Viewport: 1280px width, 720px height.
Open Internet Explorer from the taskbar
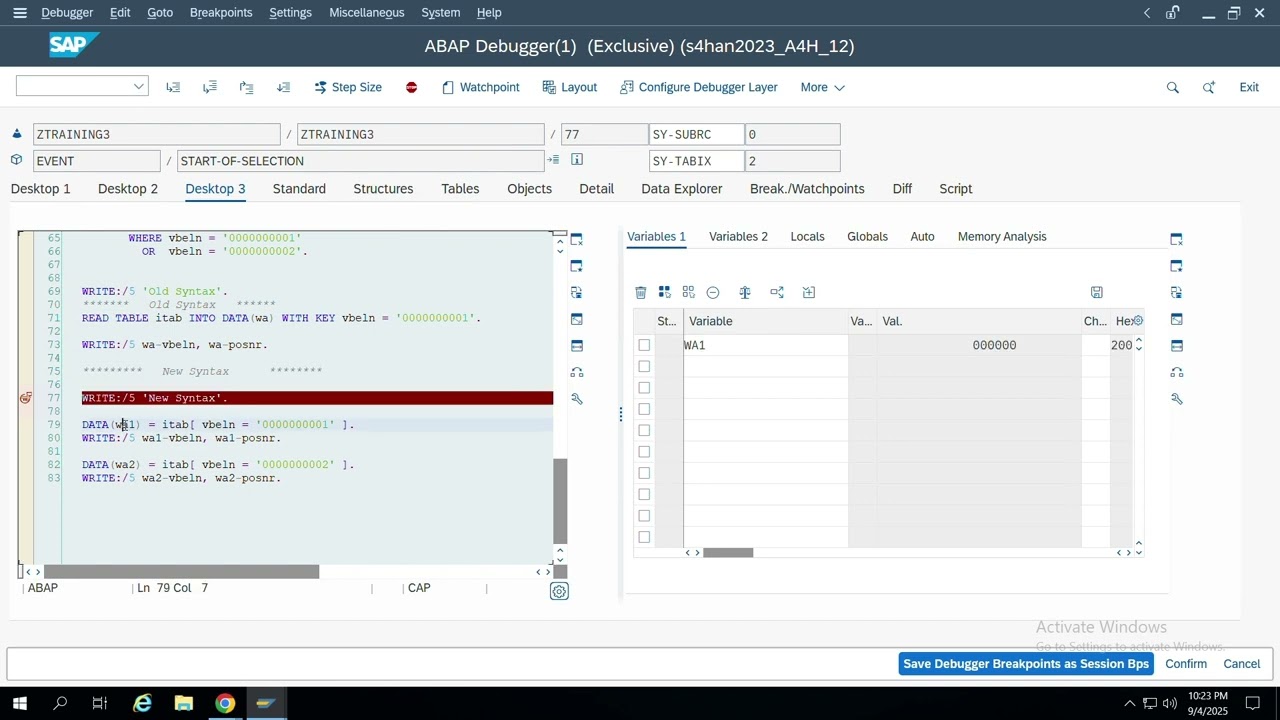coord(143,703)
